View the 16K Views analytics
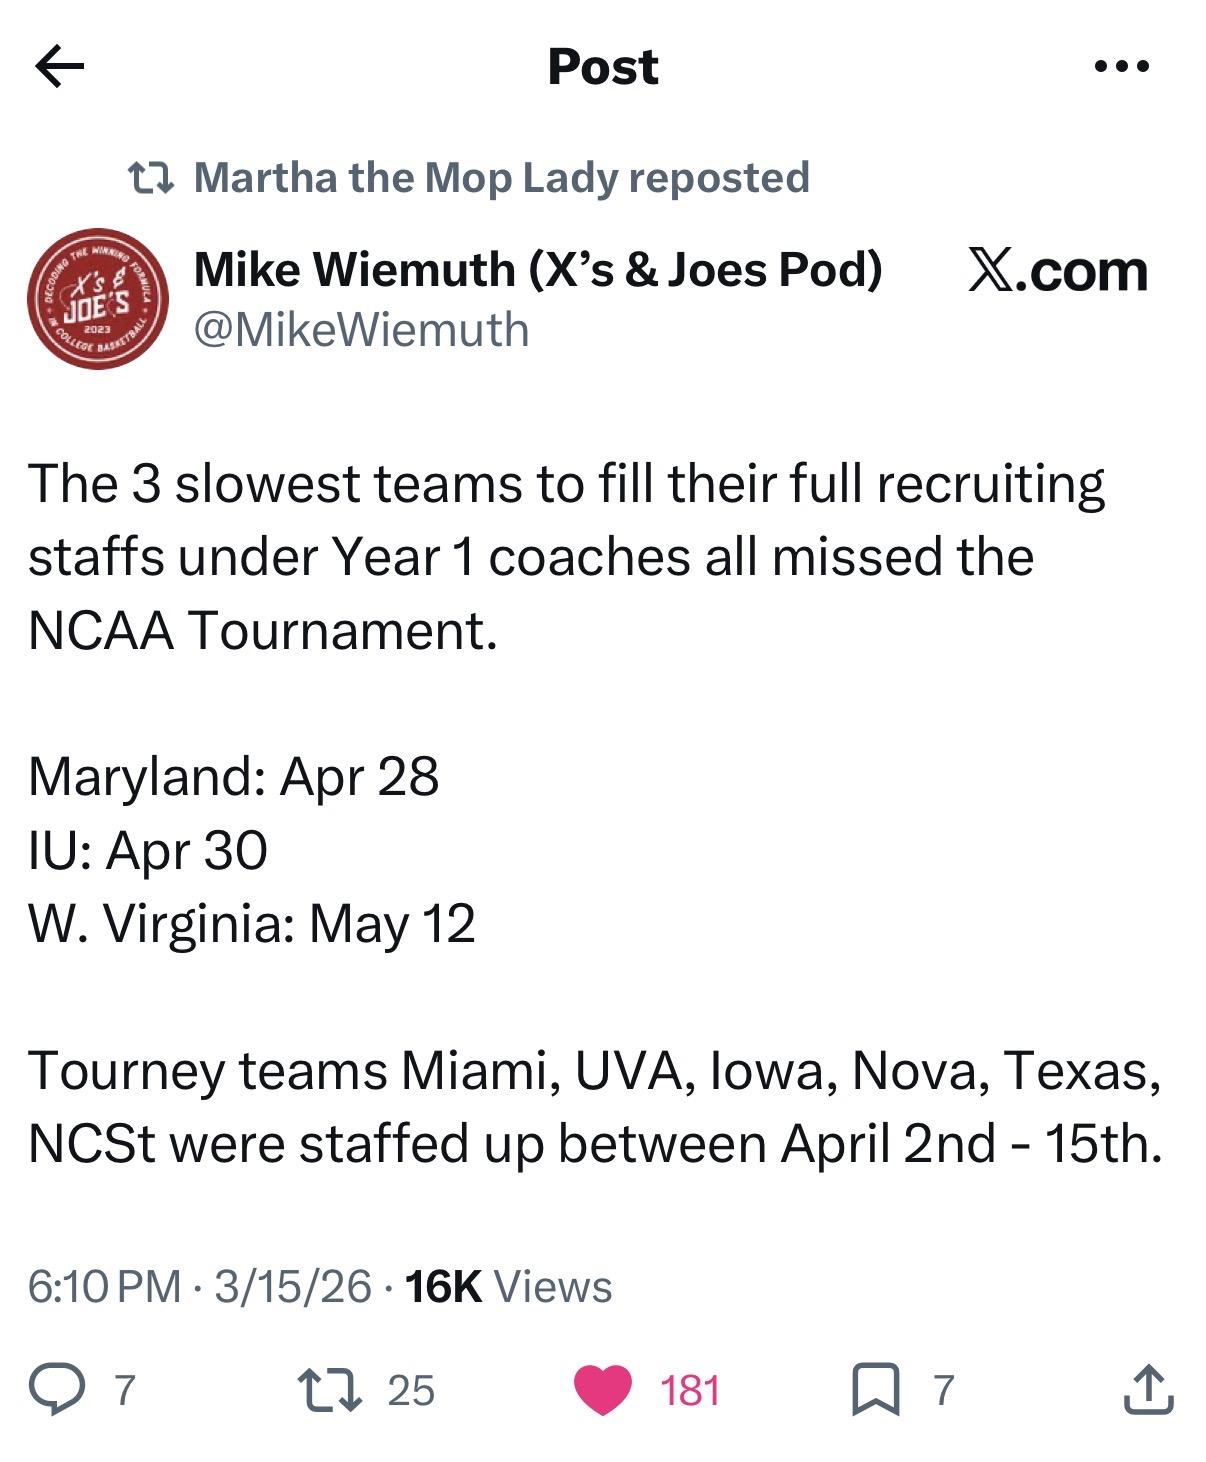 (510, 1286)
